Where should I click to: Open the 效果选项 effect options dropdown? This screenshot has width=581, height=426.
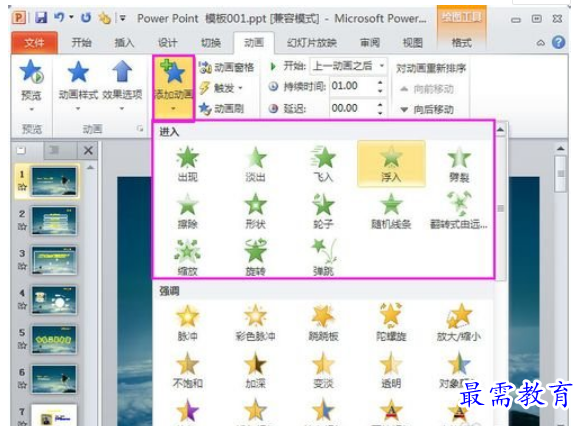[122, 85]
